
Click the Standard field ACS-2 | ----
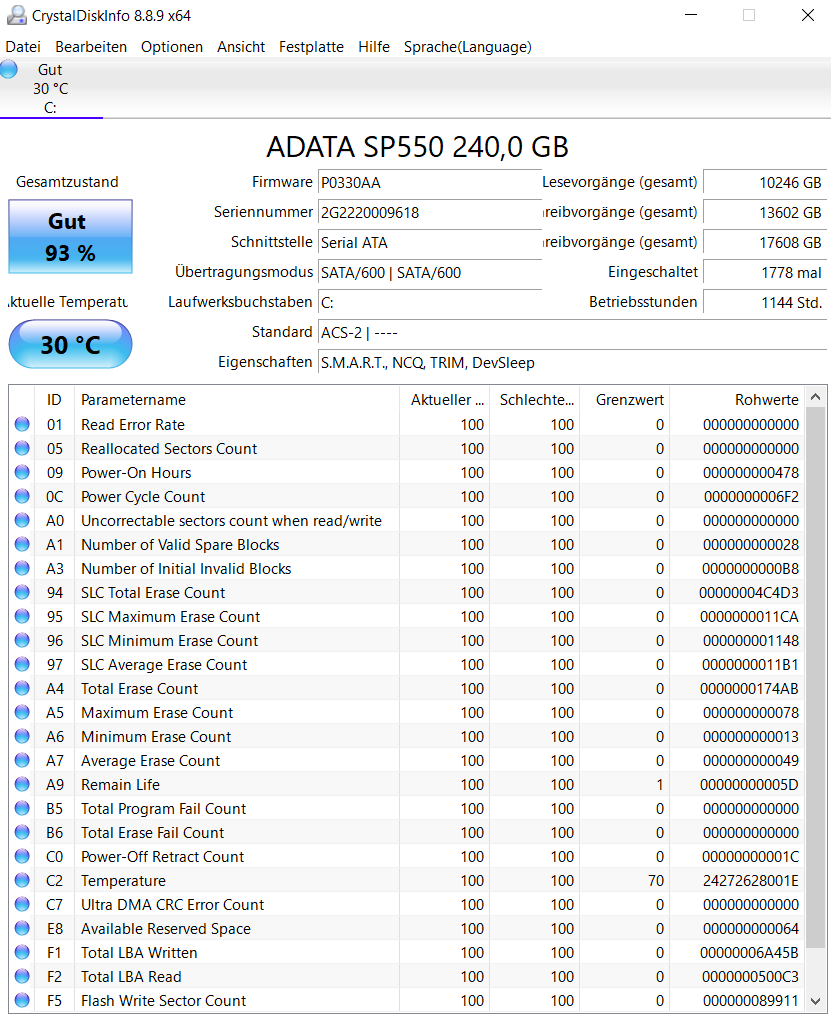coord(572,333)
